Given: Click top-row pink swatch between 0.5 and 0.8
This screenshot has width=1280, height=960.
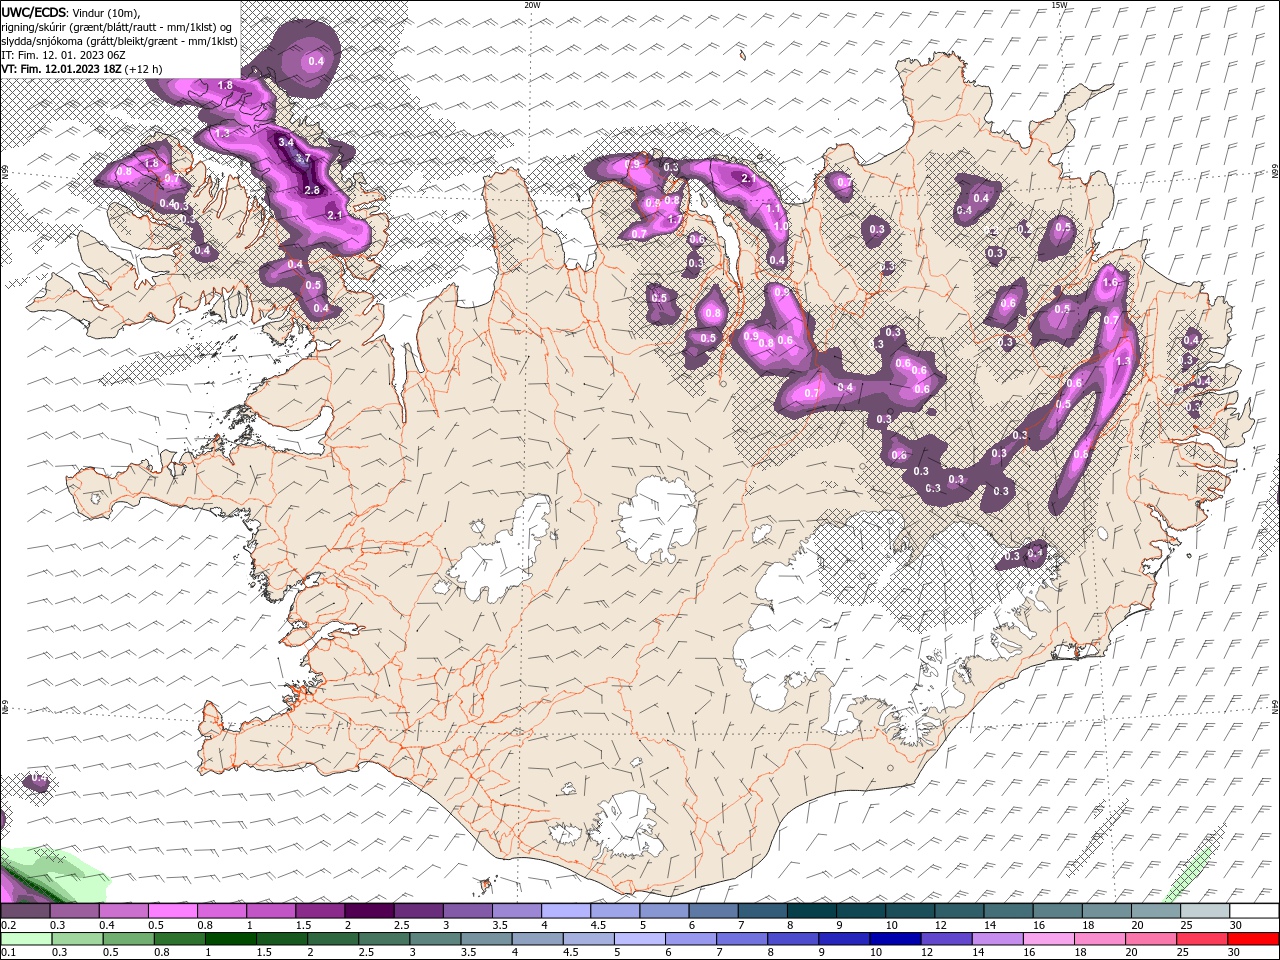Looking at the screenshot, I should (172, 911).
